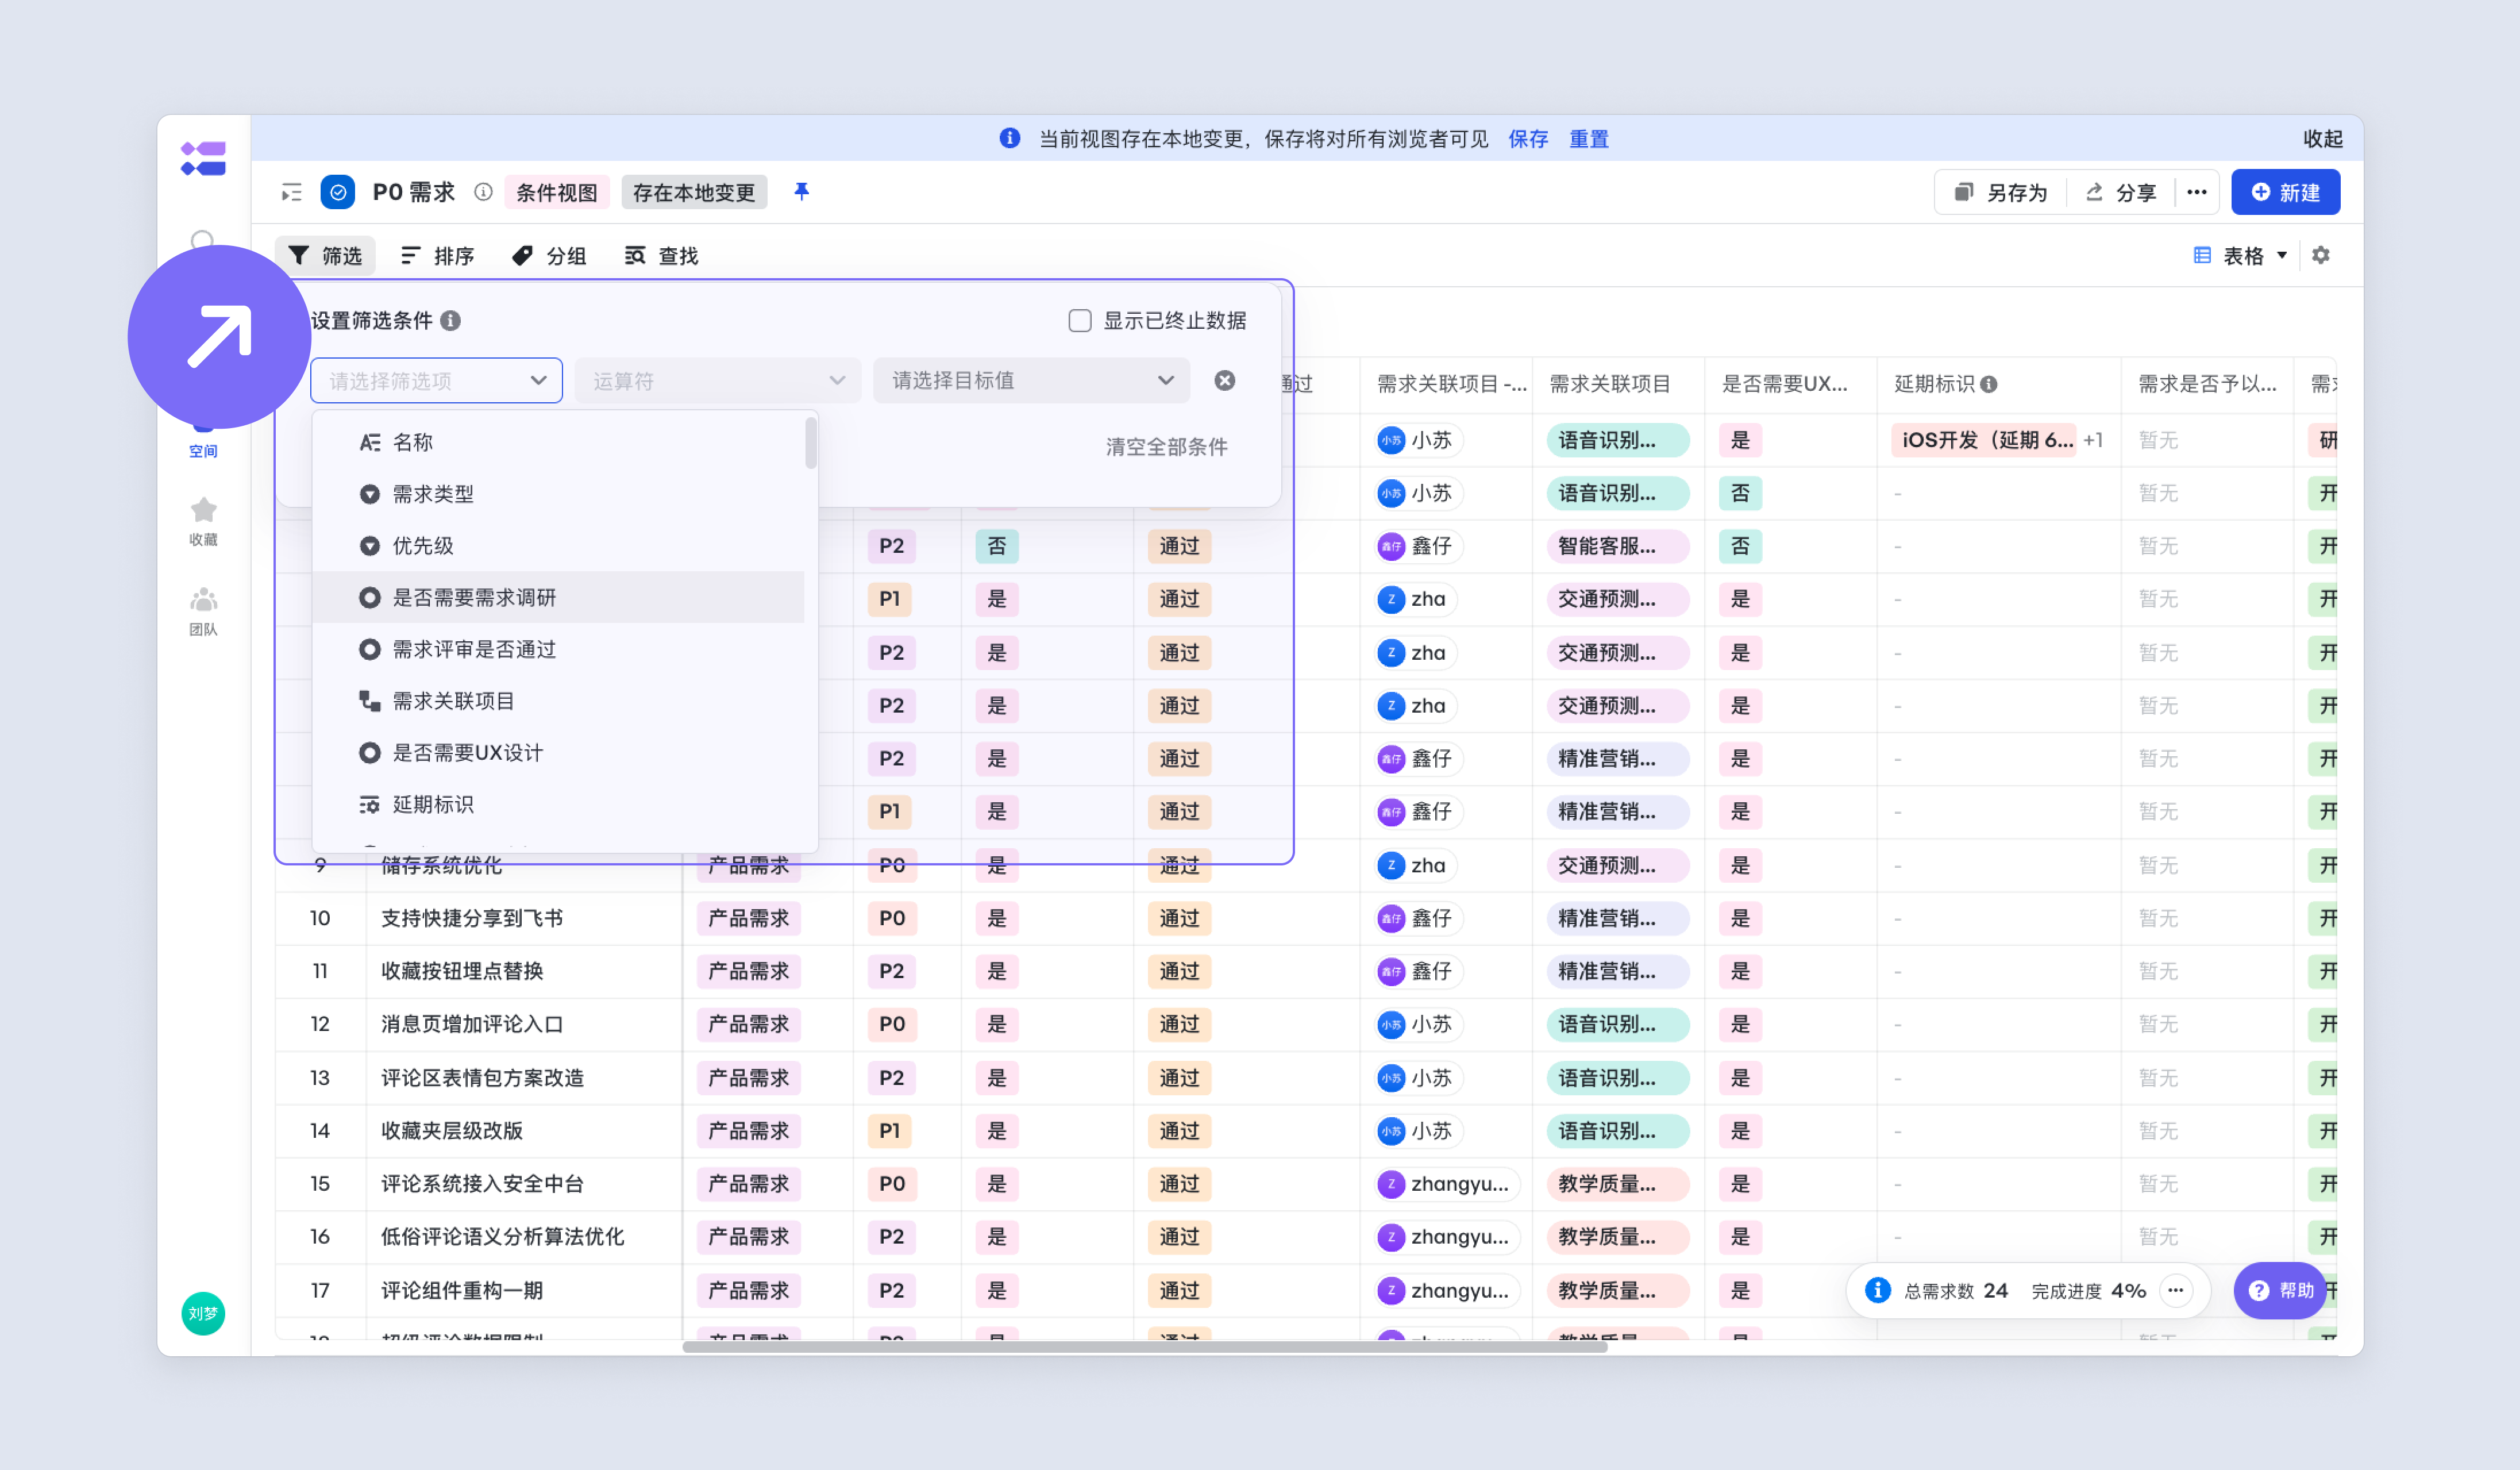Choose 需求评审是否通过 filter option
This screenshot has width=2520, height=1470.
[558, 649]
